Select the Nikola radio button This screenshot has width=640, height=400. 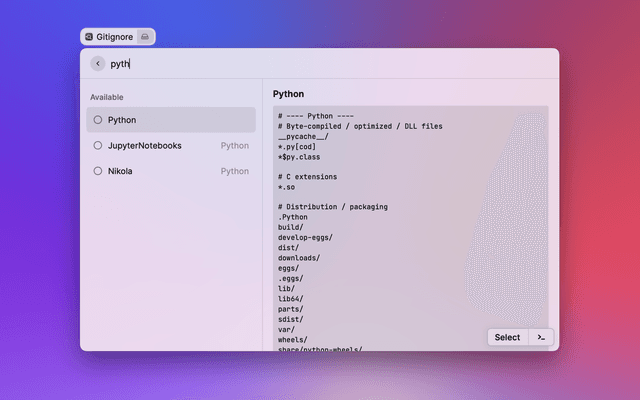(97, 171)
